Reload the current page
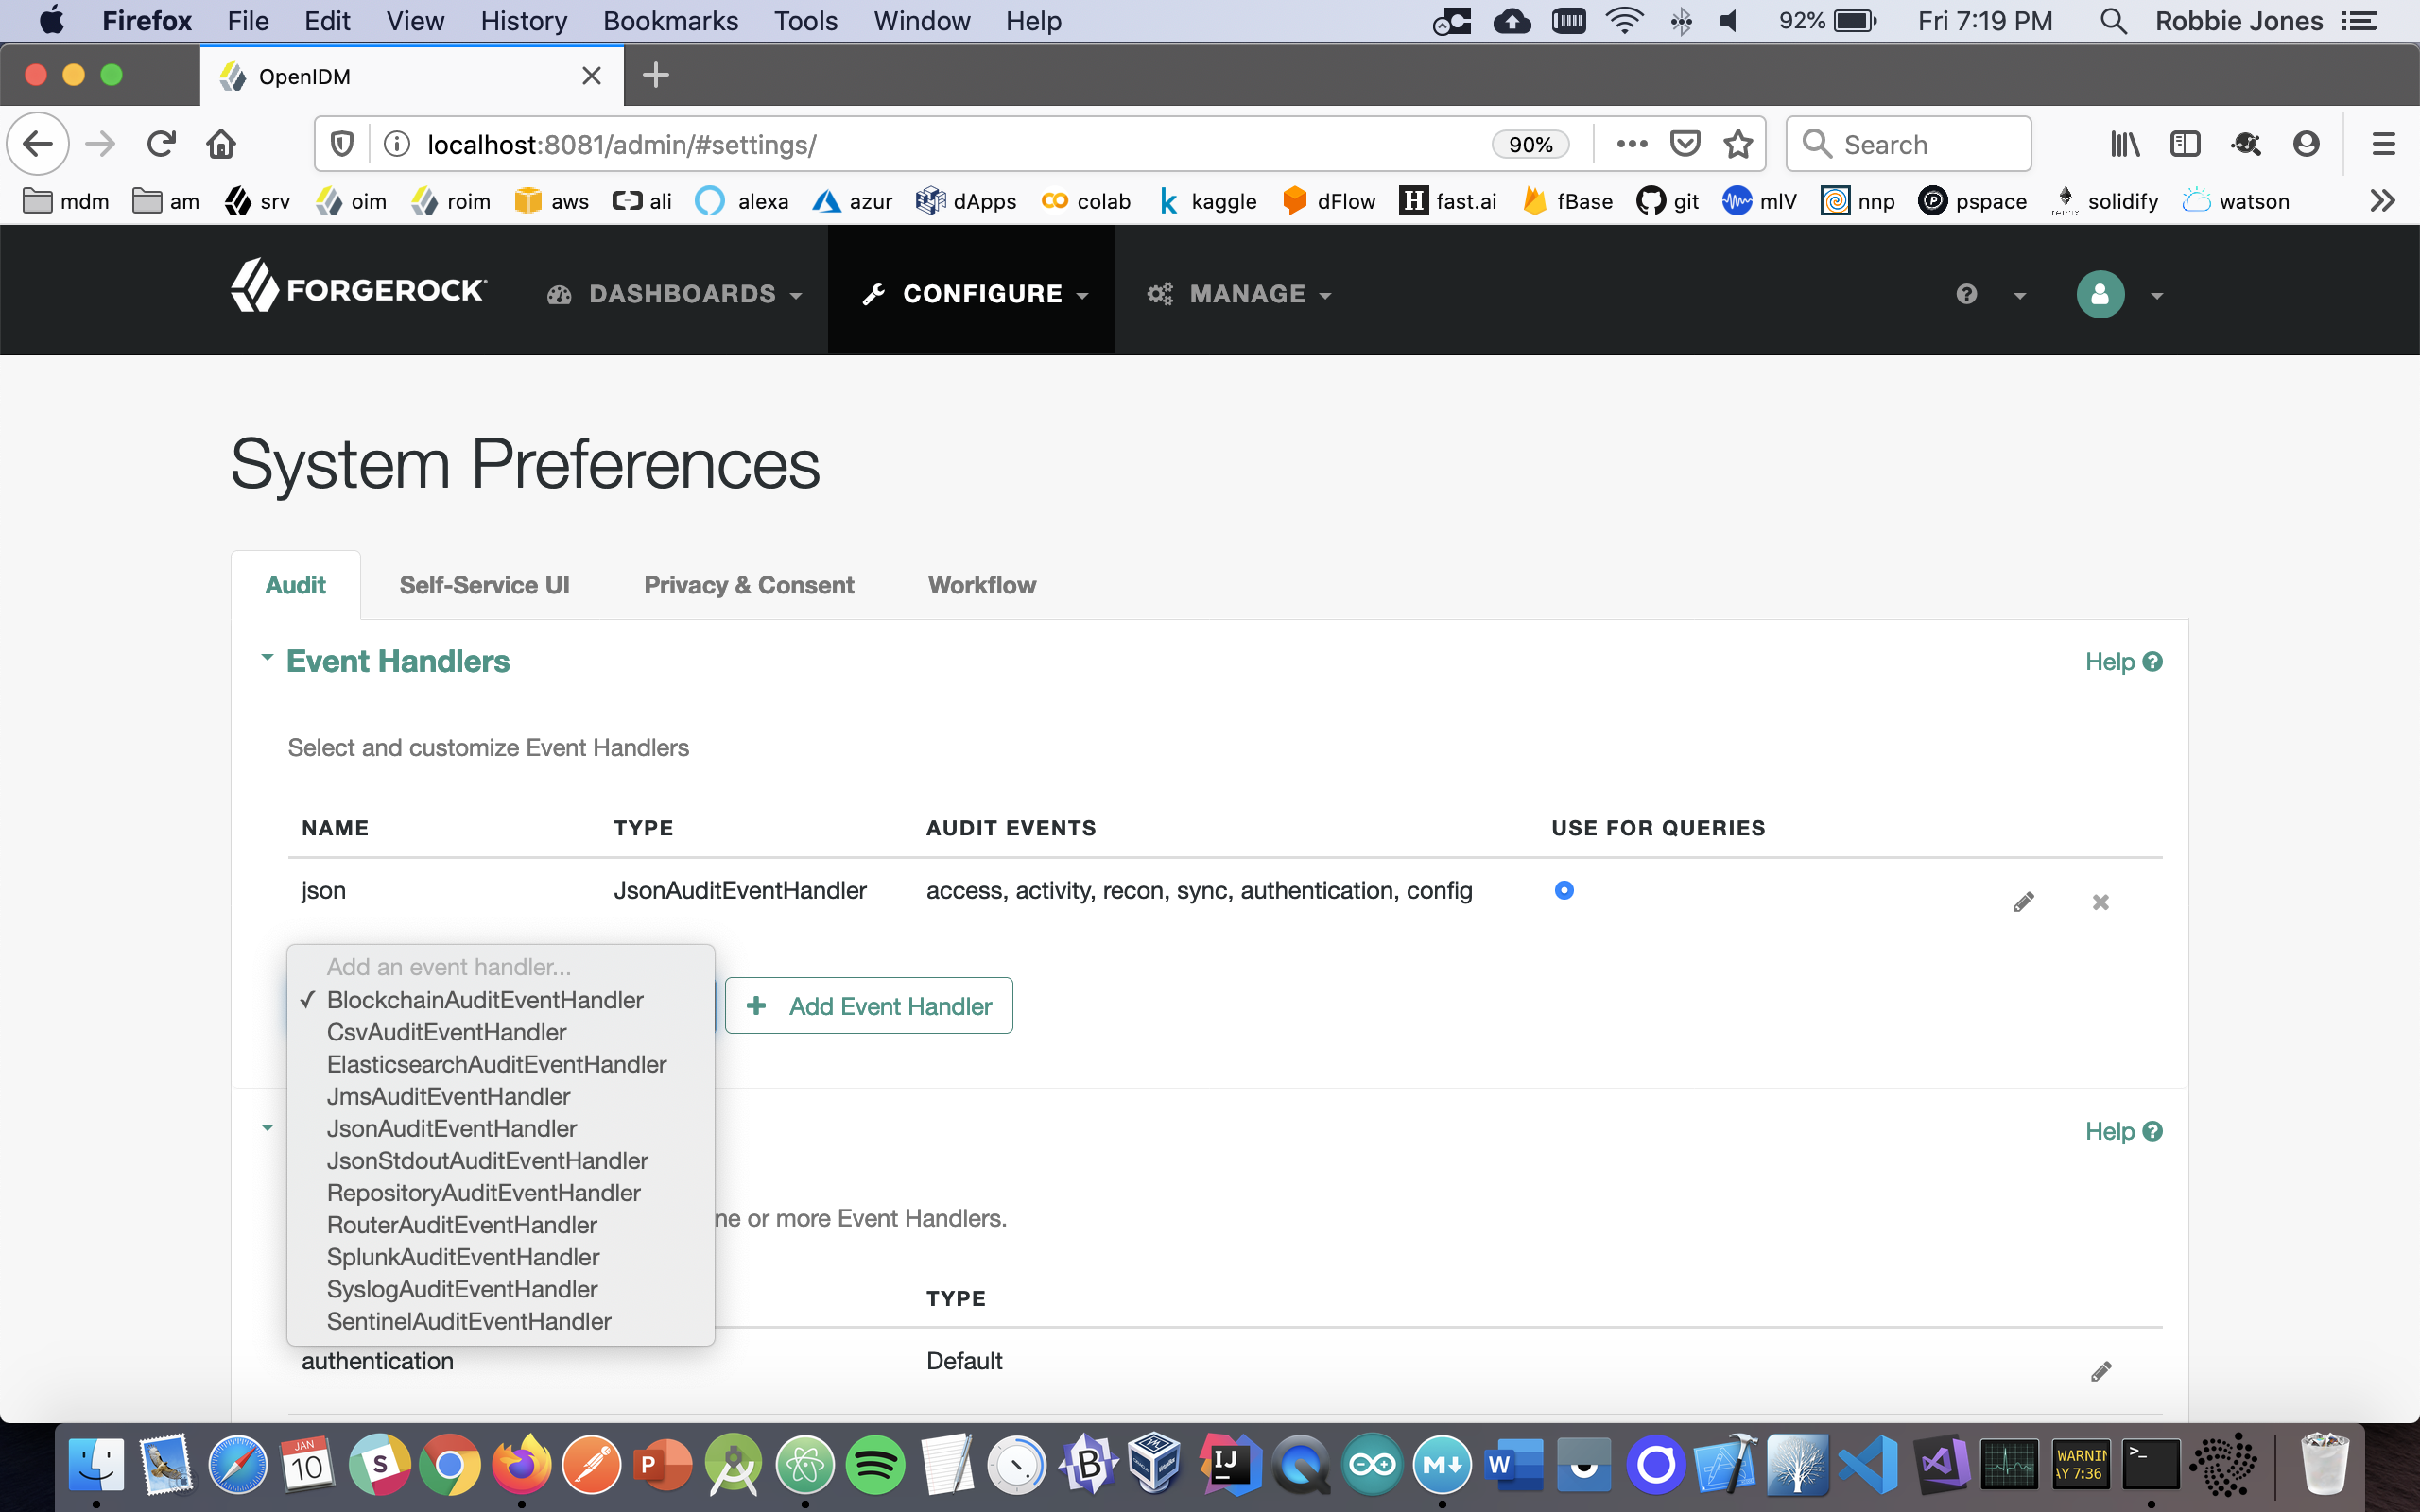 [x=161, y=144]
